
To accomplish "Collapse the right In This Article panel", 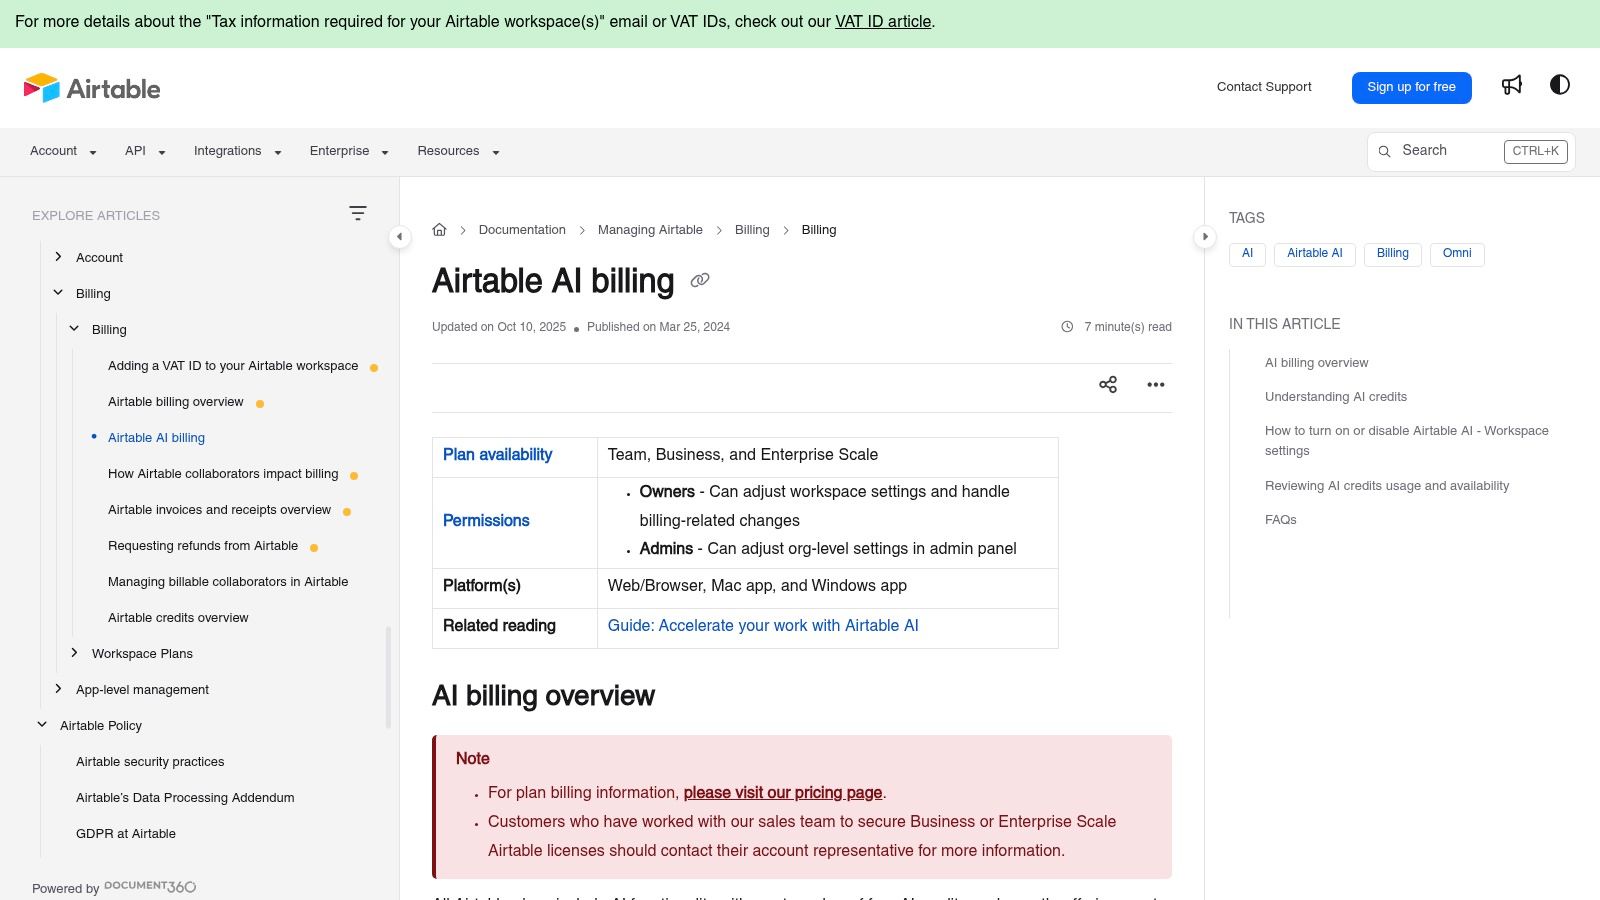I will pos(1205,236).
